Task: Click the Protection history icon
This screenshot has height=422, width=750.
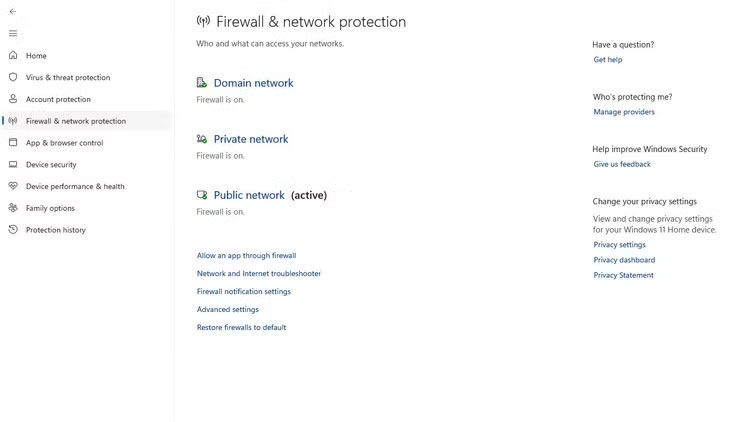Action: click(x=13, y=230)
